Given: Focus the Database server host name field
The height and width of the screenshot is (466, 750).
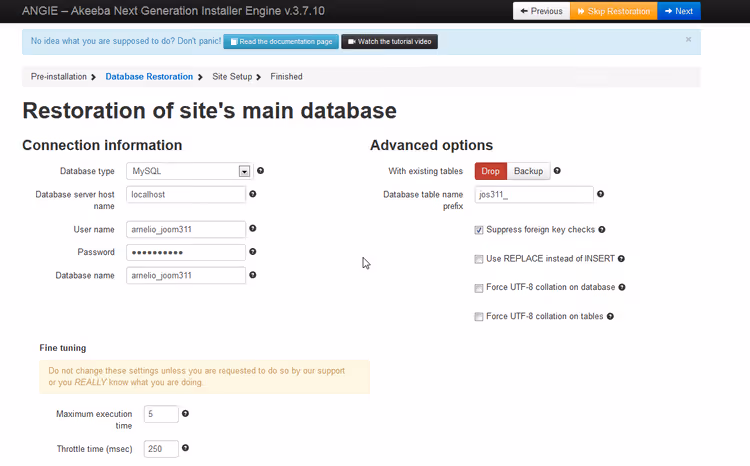Looking at the screenshot, I should [186, 194].
